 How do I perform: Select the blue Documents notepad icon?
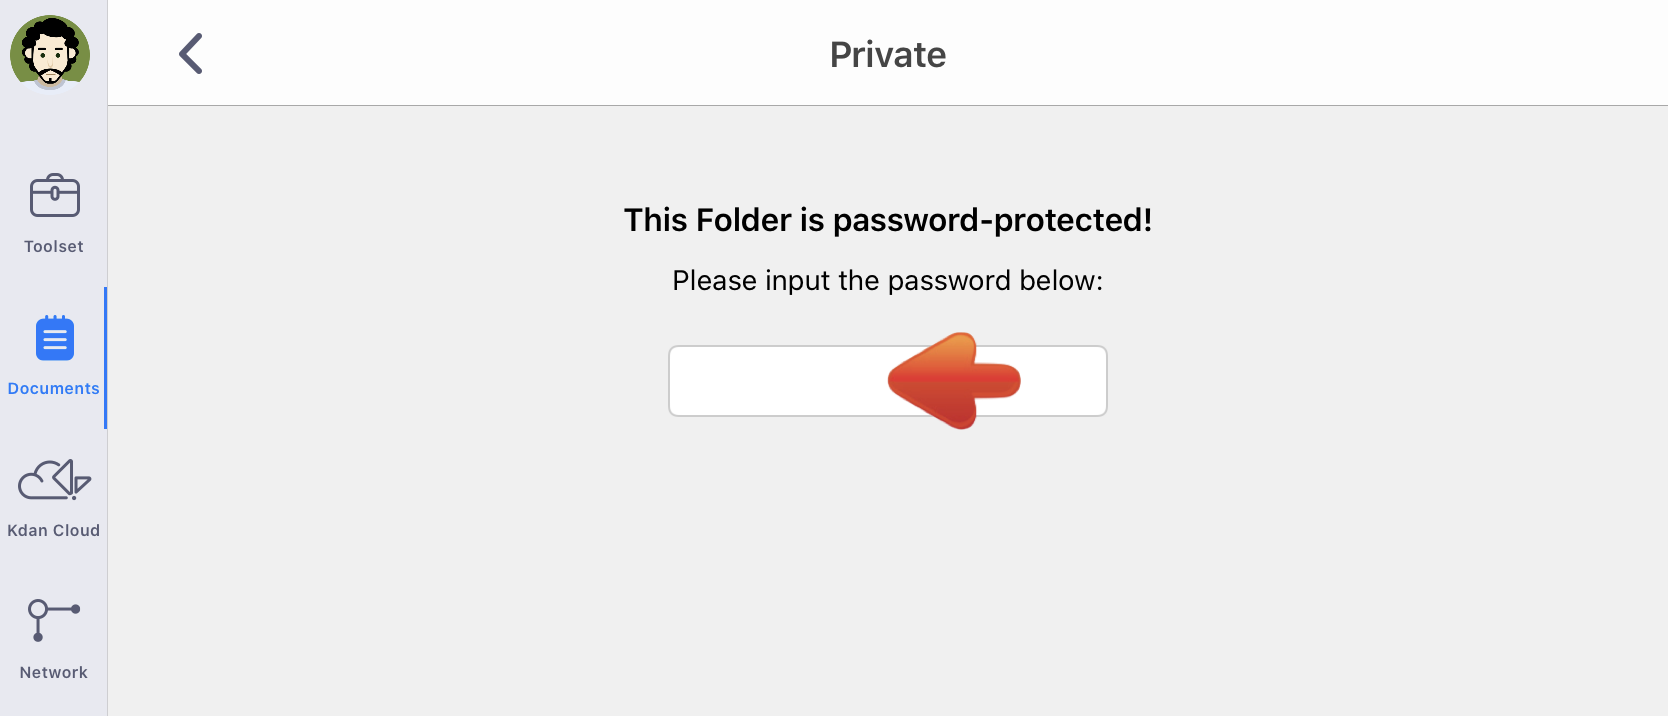coord(55,338)
